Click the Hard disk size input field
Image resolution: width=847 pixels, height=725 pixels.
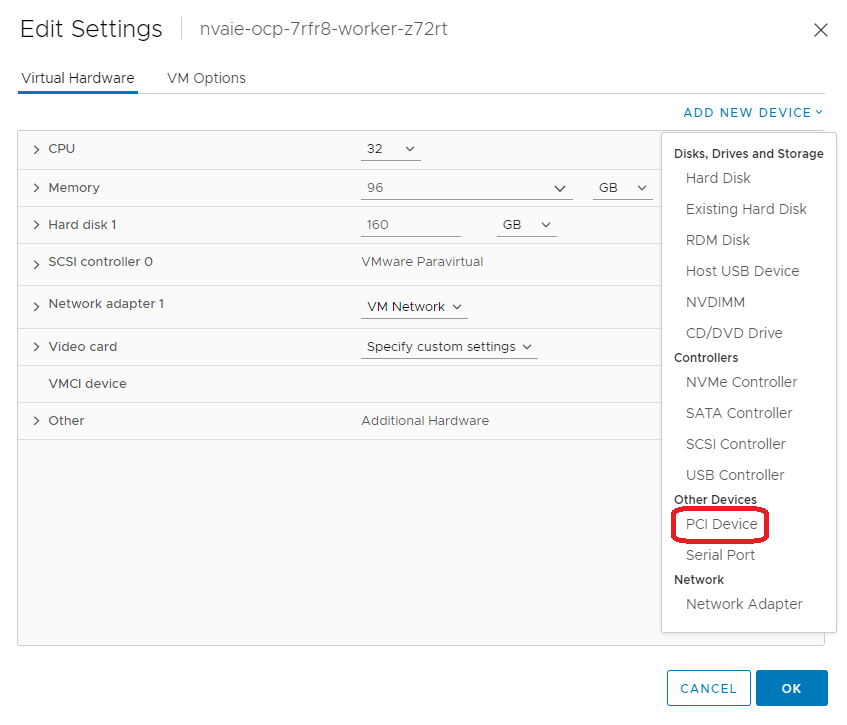(410, 225)
